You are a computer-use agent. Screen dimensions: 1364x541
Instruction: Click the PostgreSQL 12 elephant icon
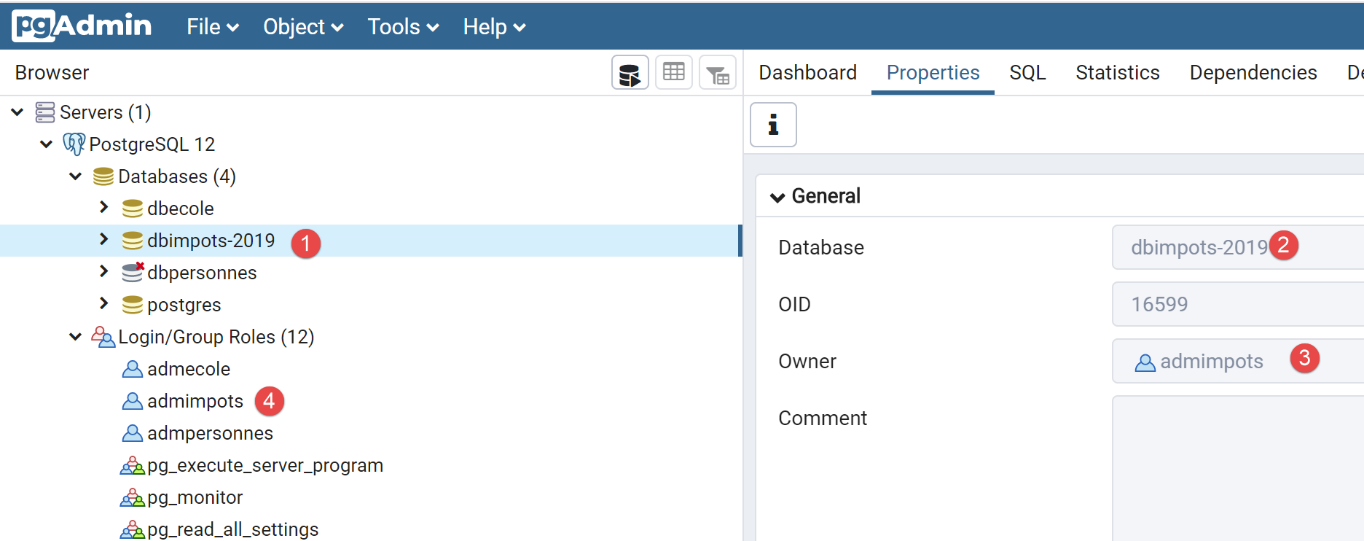click(74, 144)
